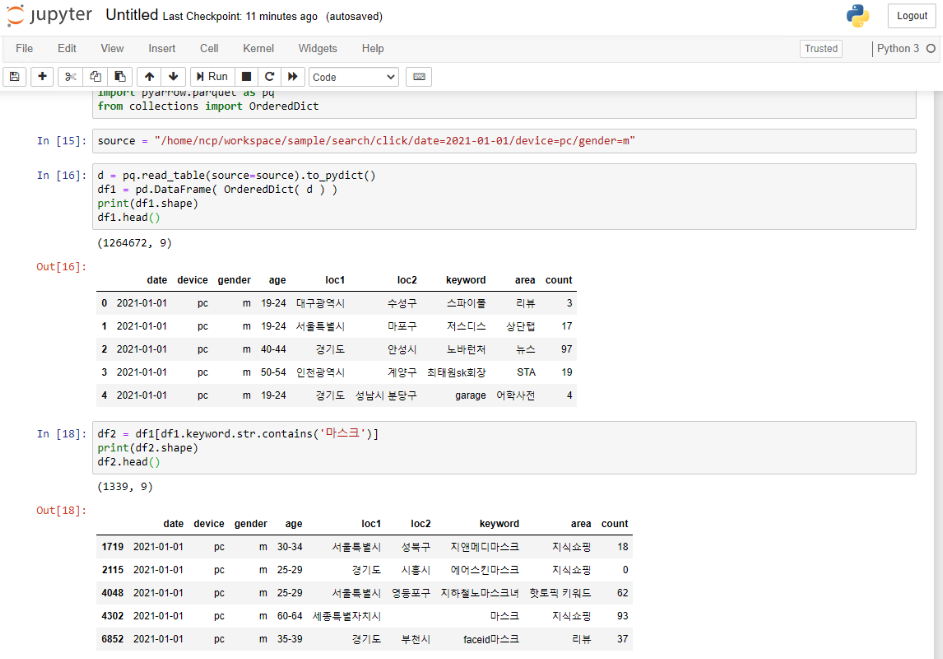Click the Logout button
The image size is (943, 659).
click(x=912, y=16)
